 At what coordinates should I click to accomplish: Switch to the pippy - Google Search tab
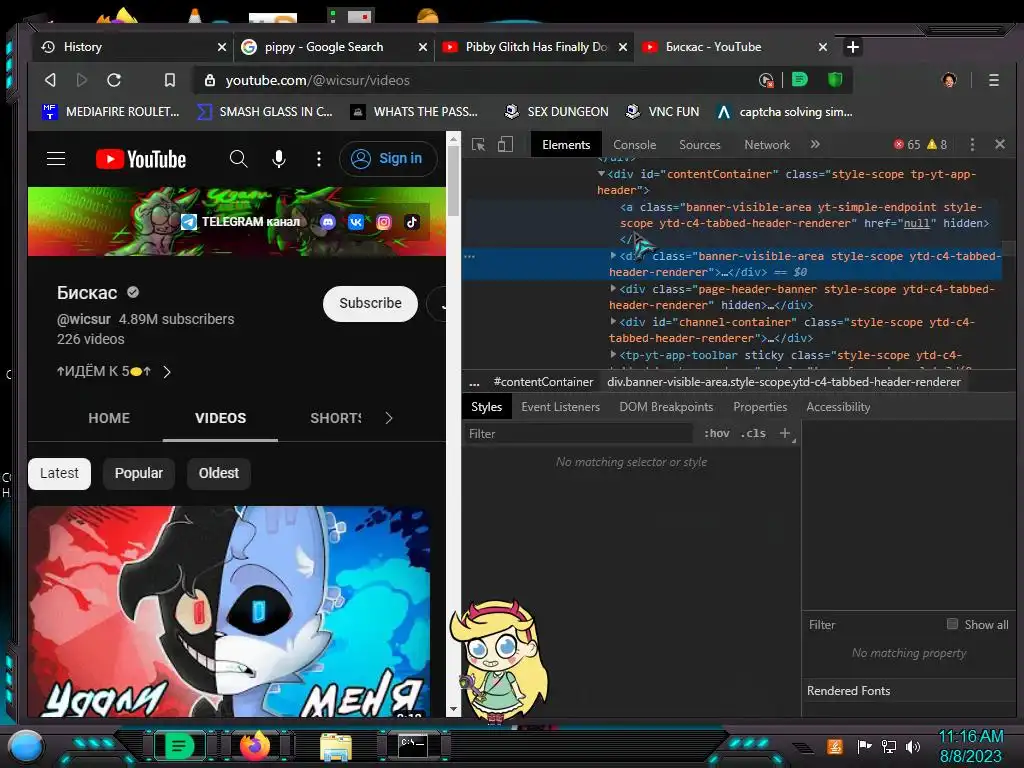(333, 47)
